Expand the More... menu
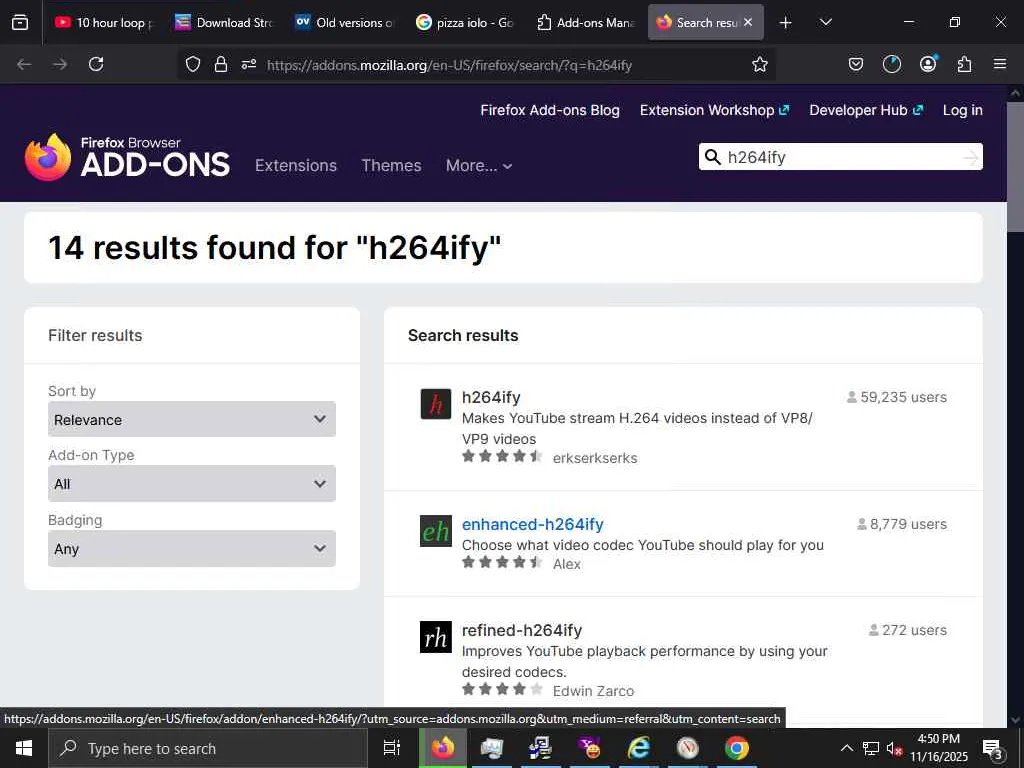Image resolution: width=1024 pixels, height=768 pixels. tap(479, 166)
